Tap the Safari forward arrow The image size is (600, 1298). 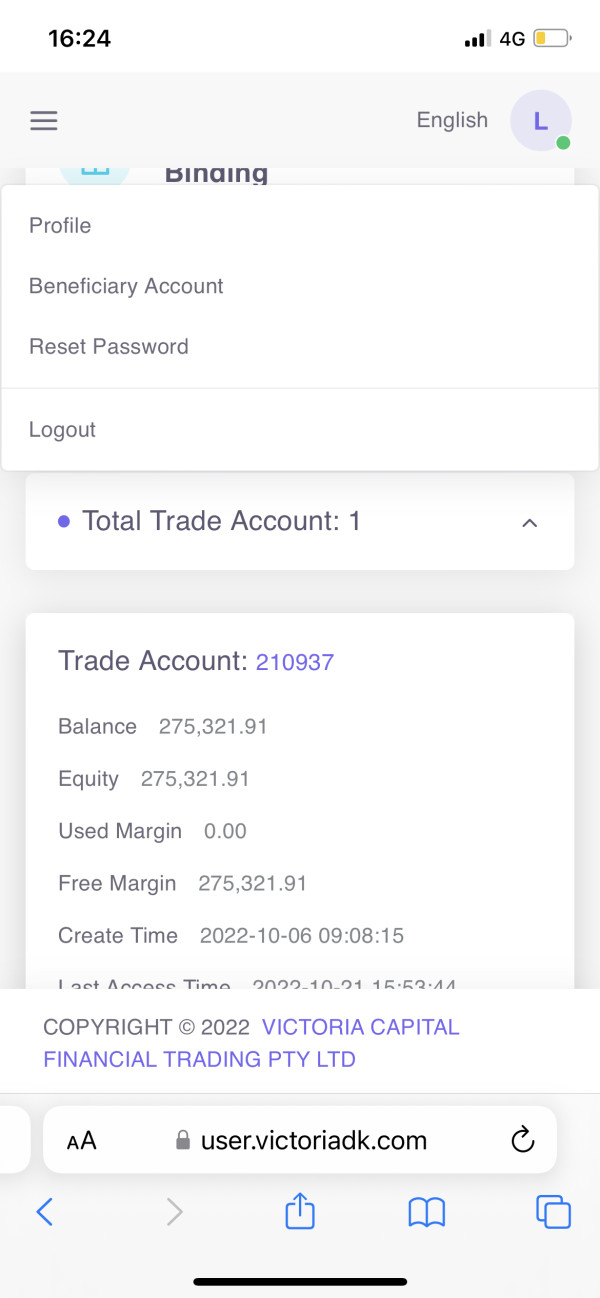click(175, 1212)
